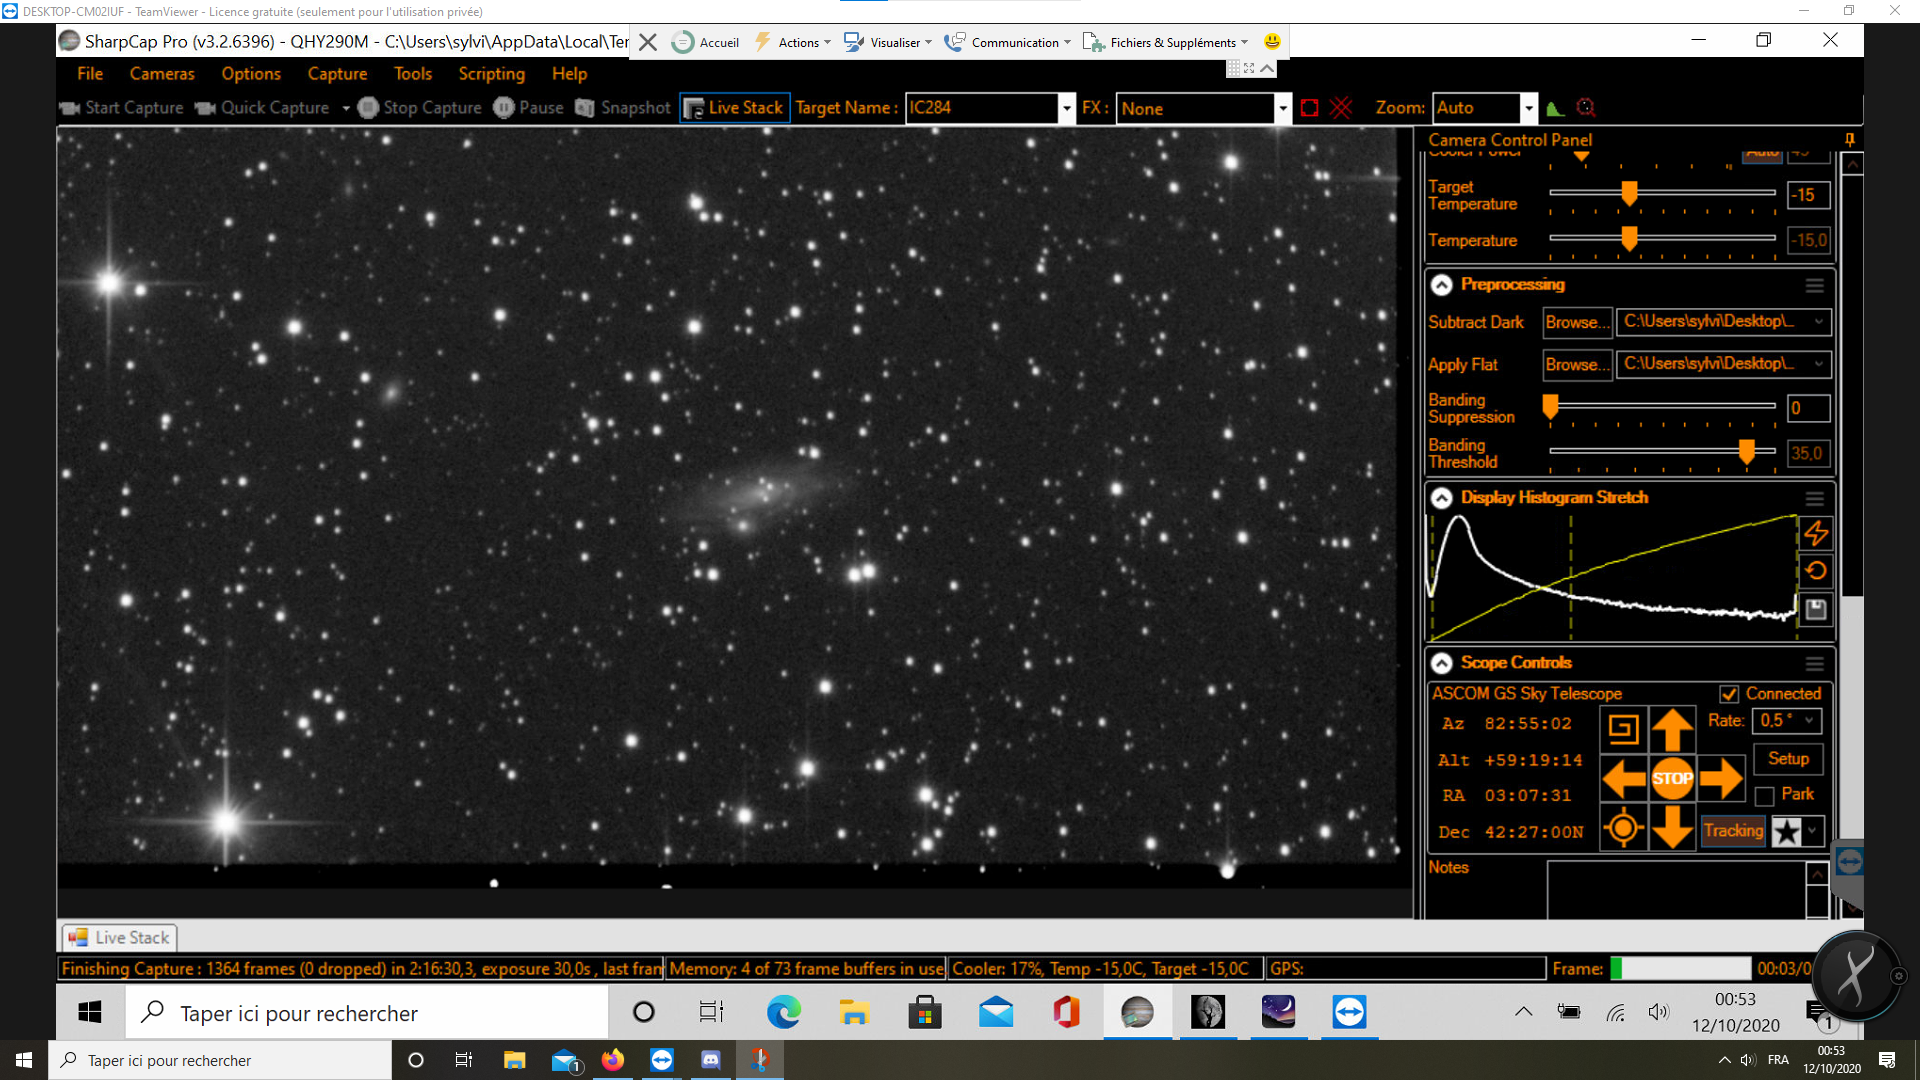The image size is (1920, 1080).
Task: Click the scope move left arrow
Action: (x=1623, y=778)
